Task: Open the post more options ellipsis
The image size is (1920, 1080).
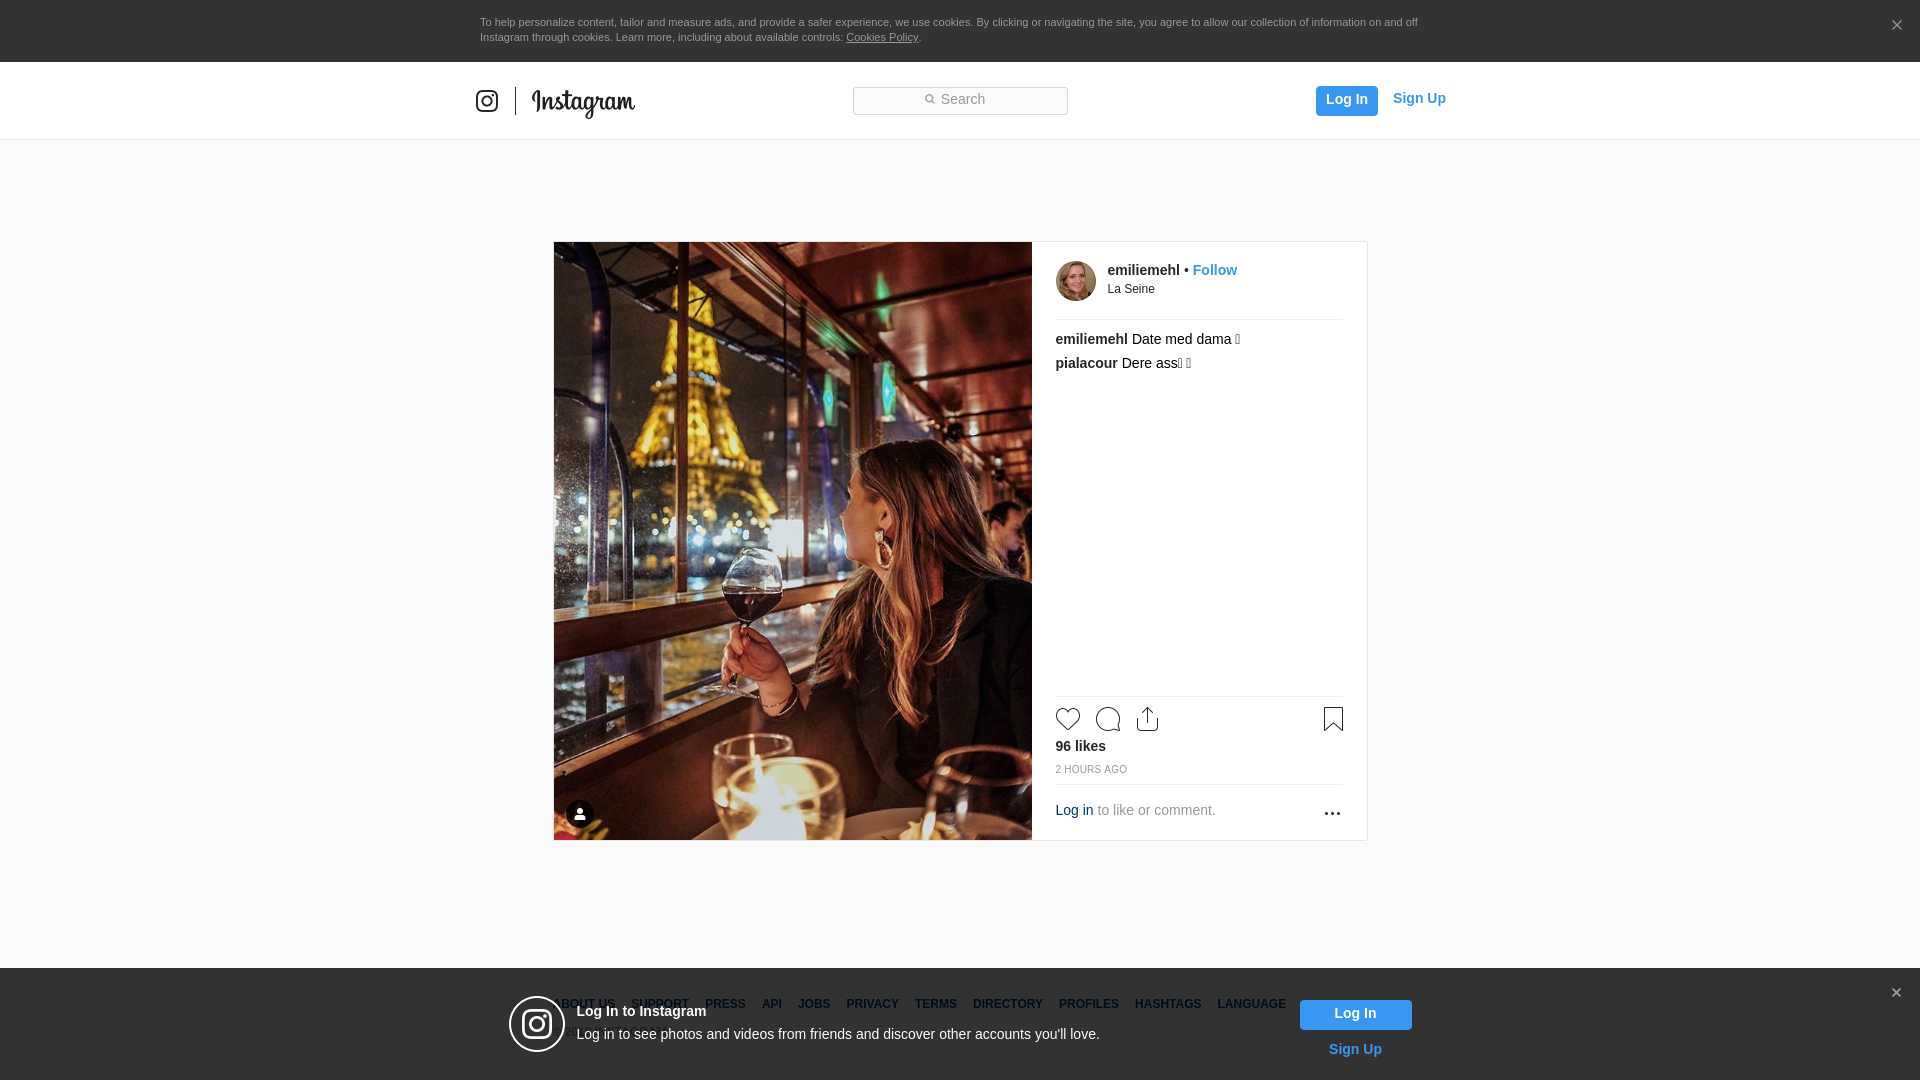Action: tap(1332, 813)
